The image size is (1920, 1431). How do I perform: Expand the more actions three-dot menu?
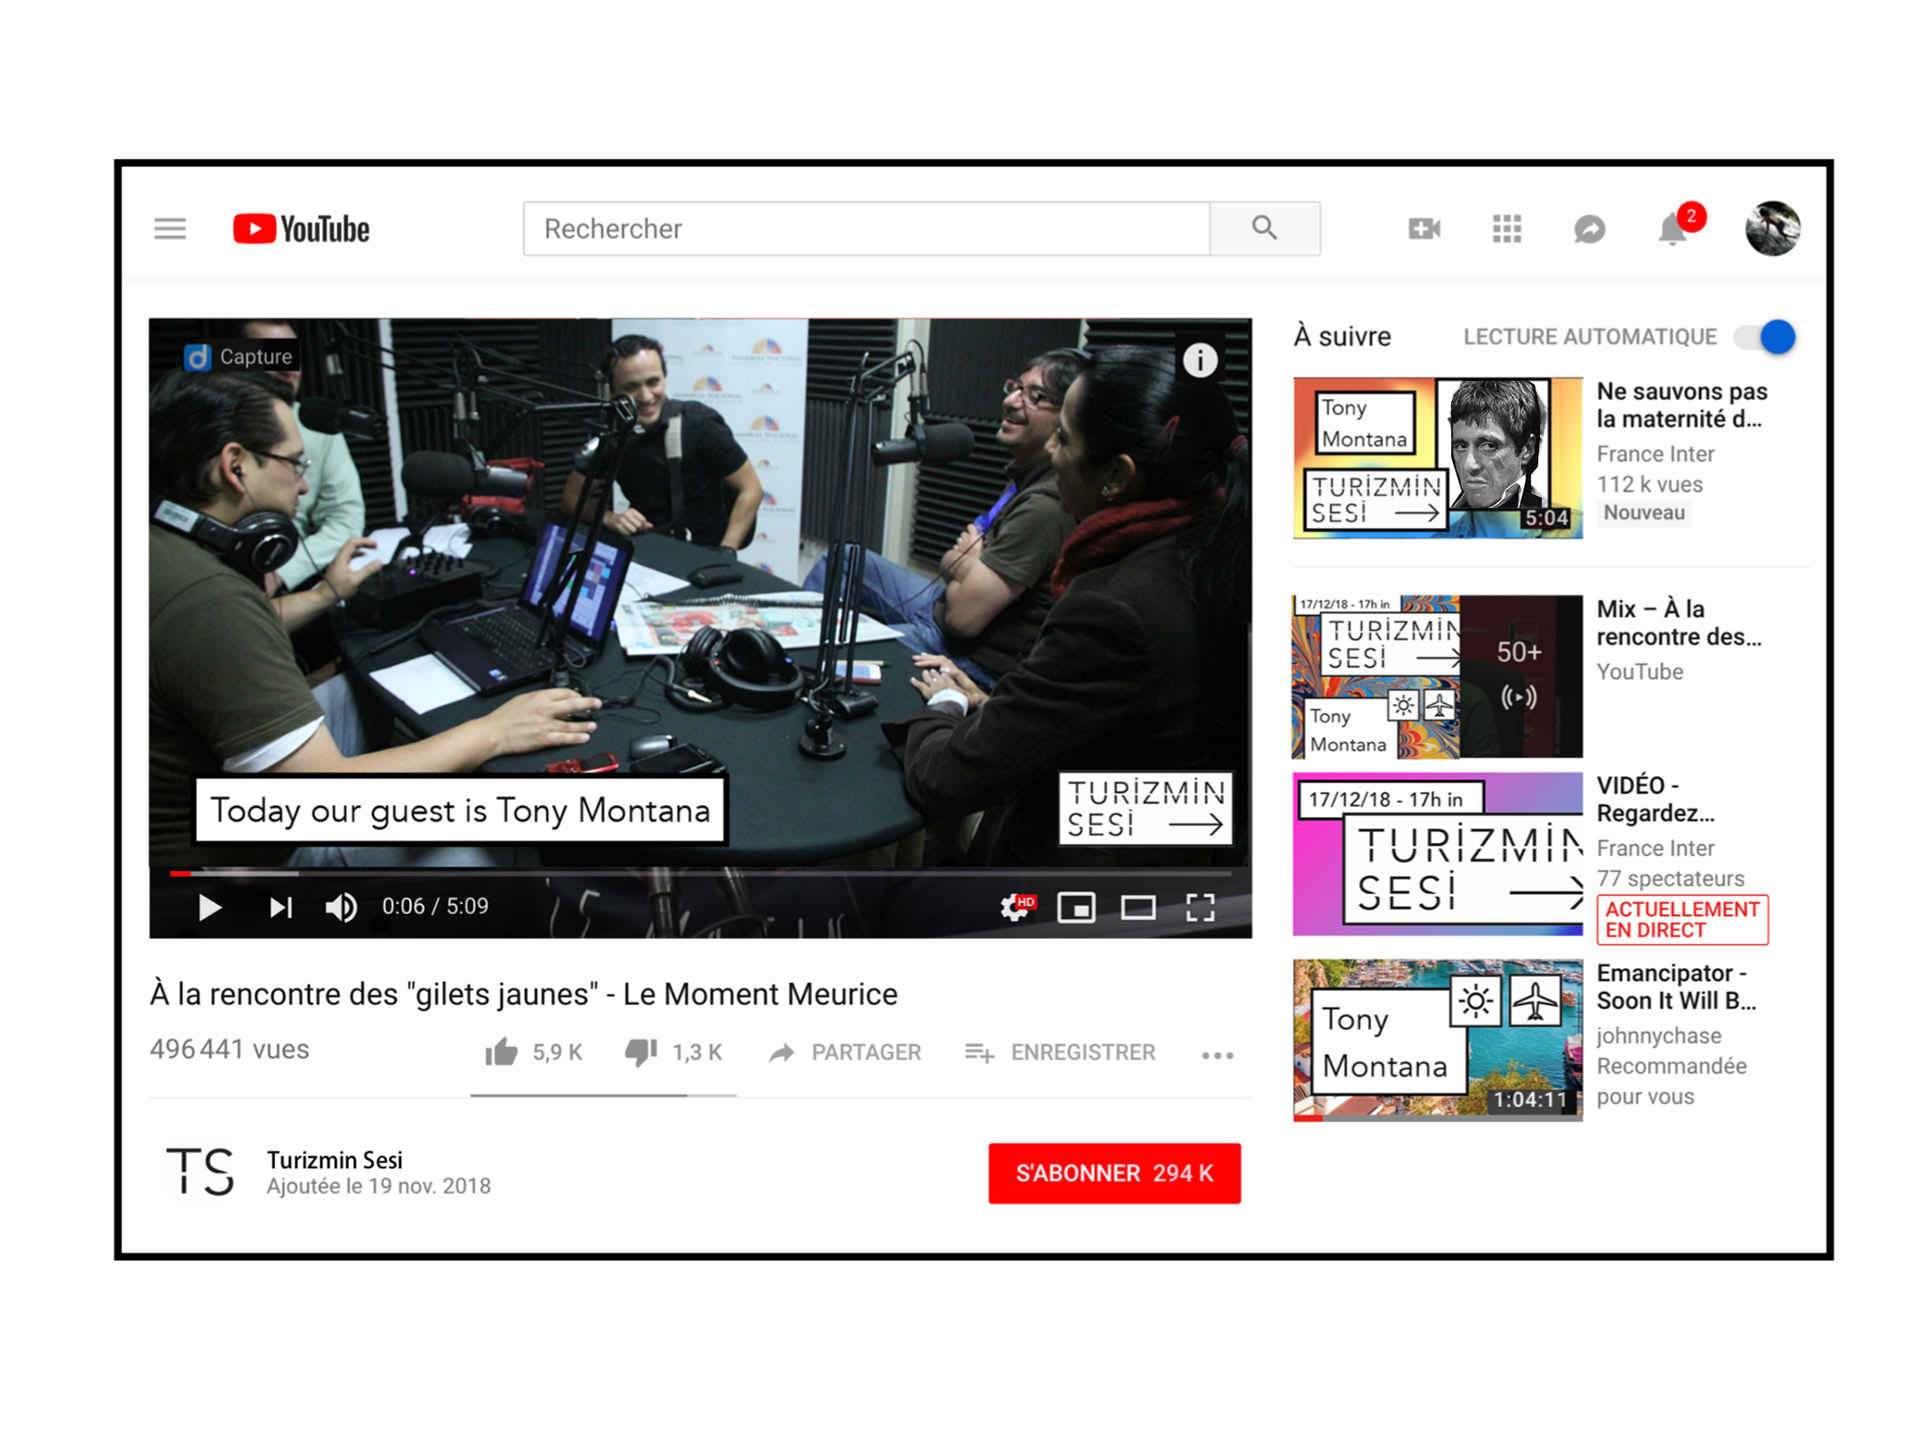coord(1217,1054)
